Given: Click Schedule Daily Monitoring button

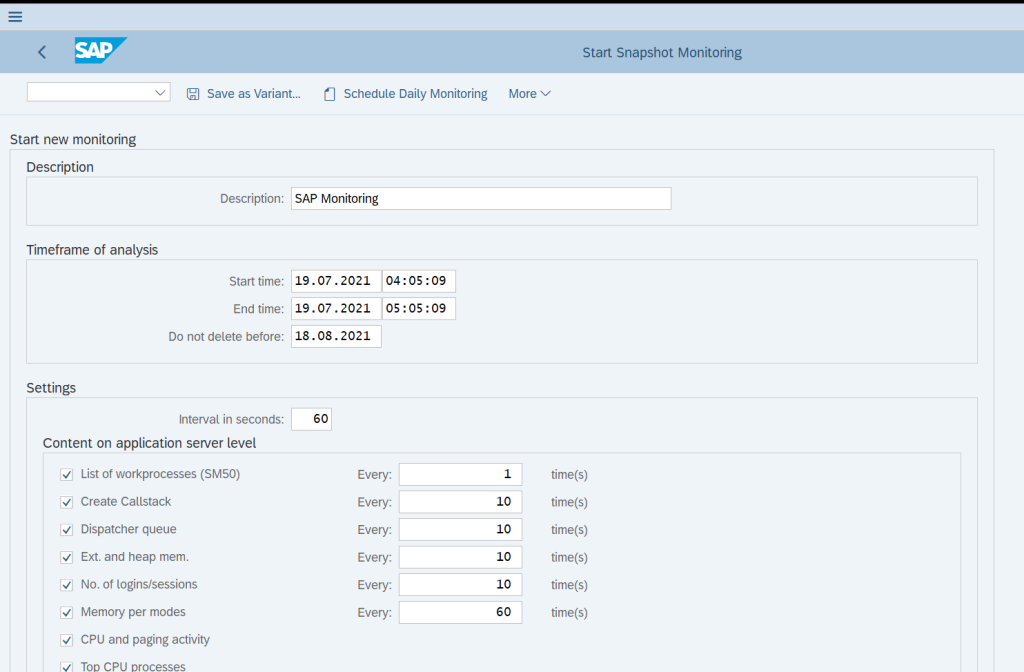Looking at the screenshot, I should click(406, 94).
